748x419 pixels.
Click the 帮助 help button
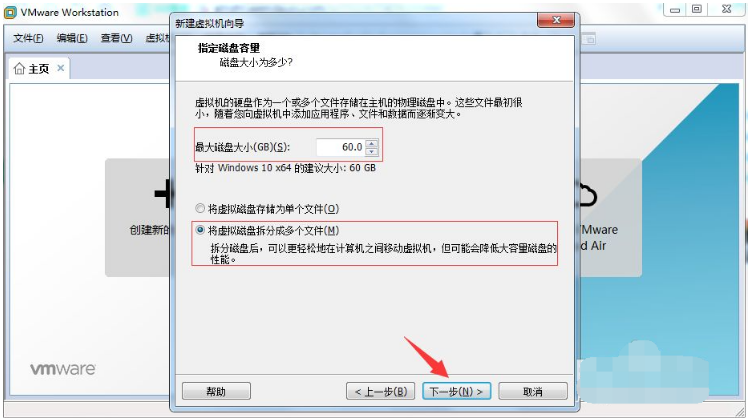[216, 392]
